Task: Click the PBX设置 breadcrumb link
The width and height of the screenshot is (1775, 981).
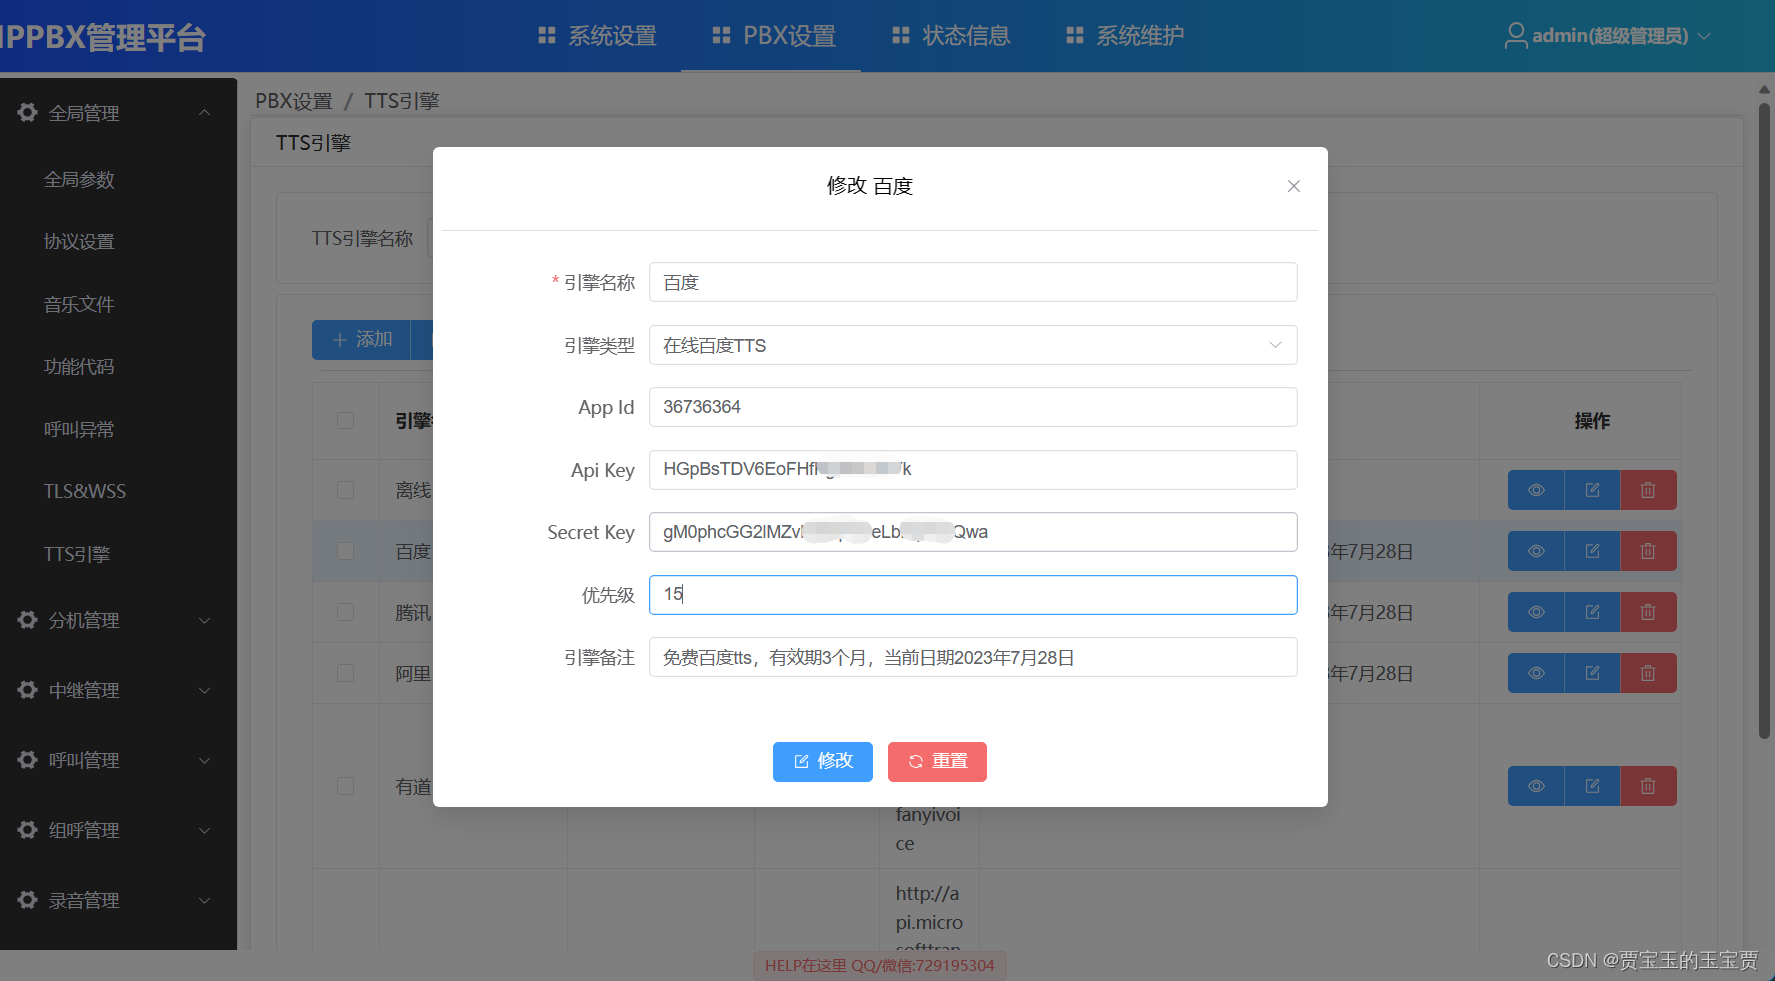Action: tap(294, 101)
